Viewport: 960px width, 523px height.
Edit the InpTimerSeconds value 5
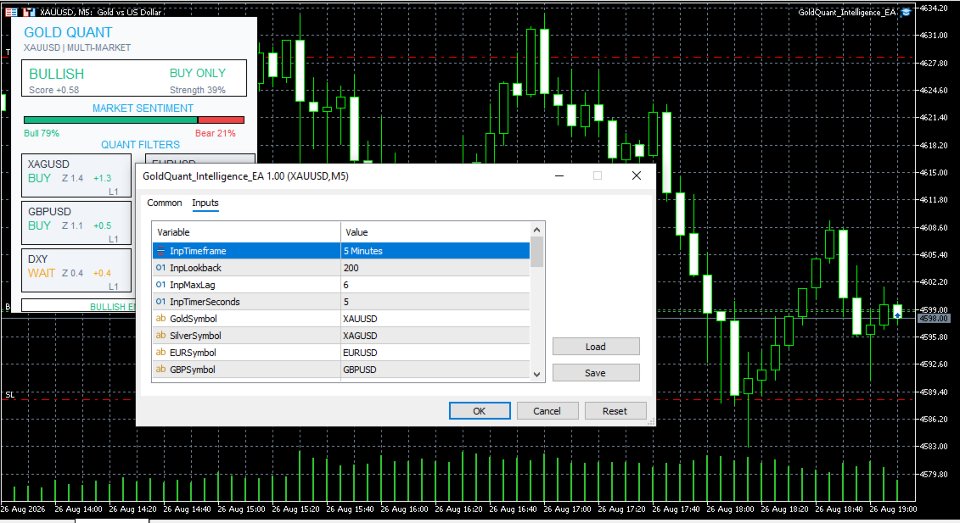[435, 301]
